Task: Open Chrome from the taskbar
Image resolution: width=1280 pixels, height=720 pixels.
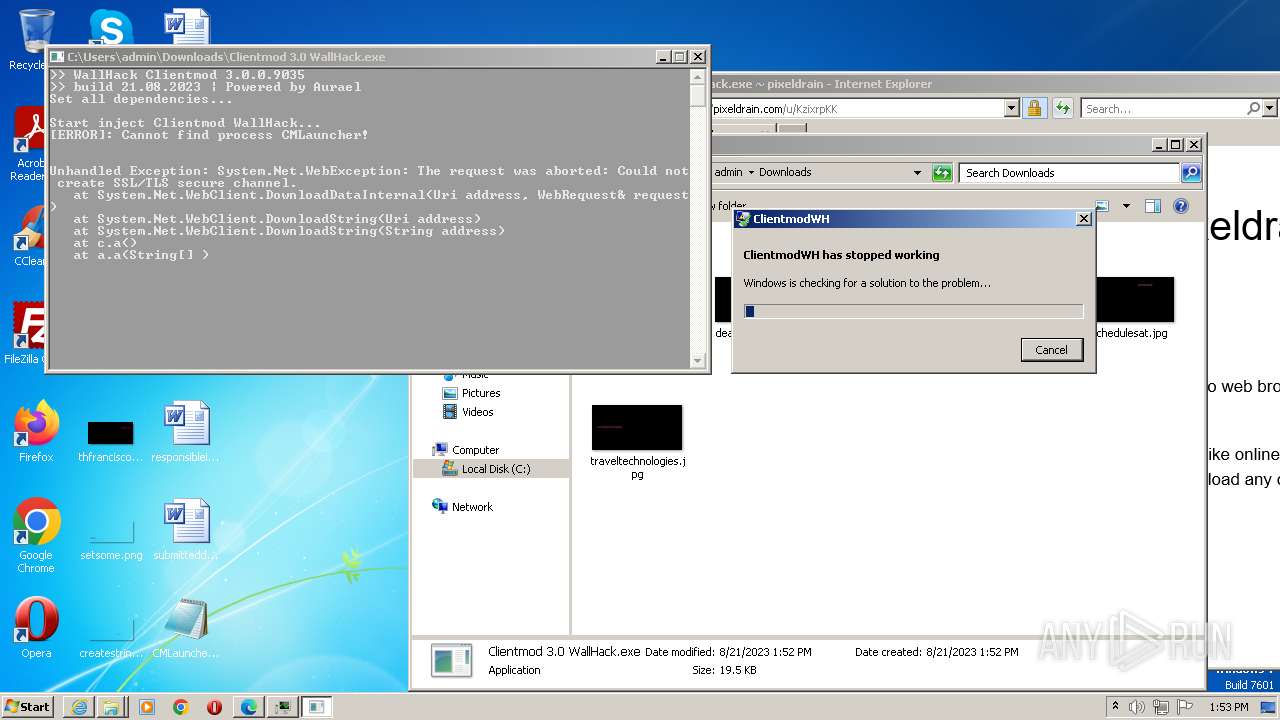Action: 180,707
